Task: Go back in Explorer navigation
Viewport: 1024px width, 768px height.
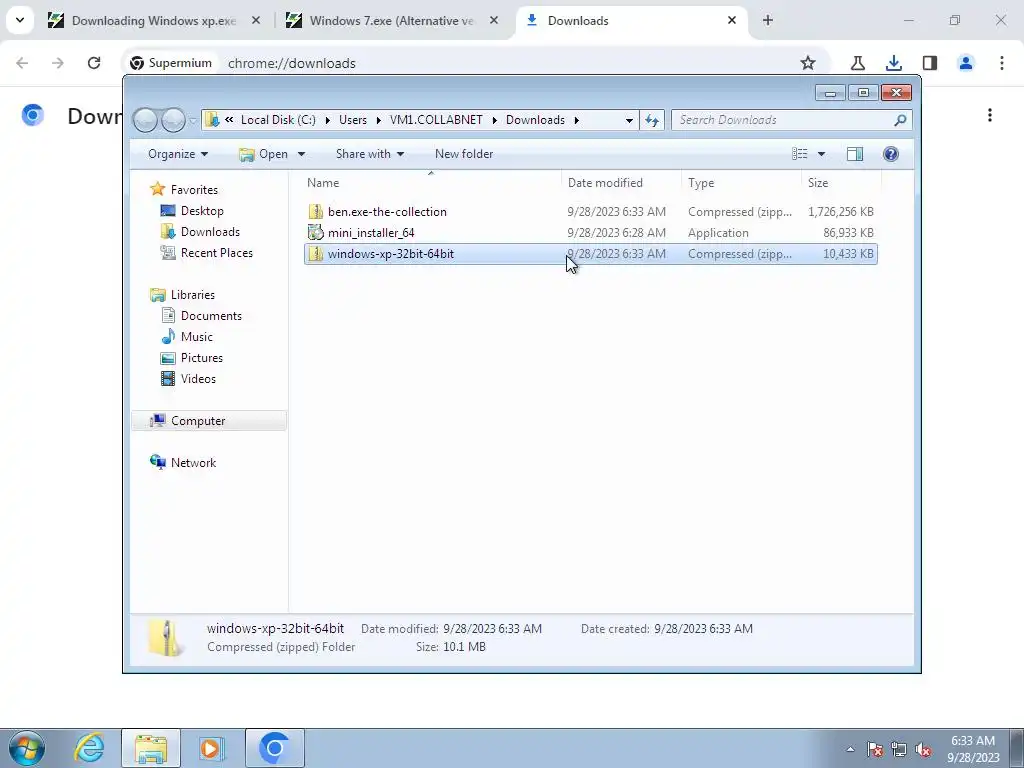Action: [x=145, y=120]
